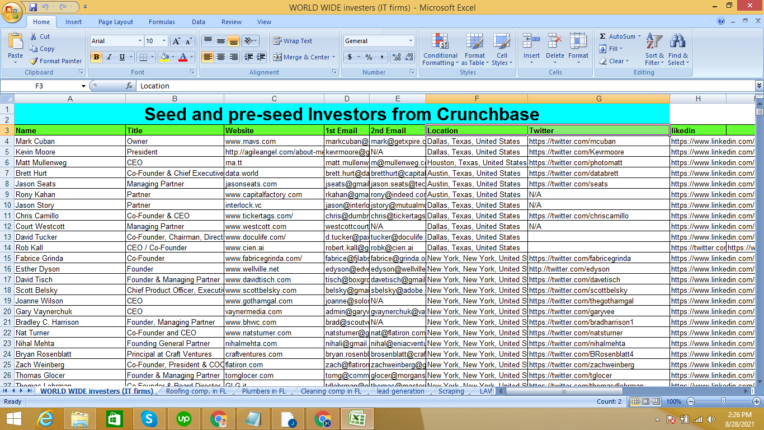Toggle Bottom Align

pos(233,41)
